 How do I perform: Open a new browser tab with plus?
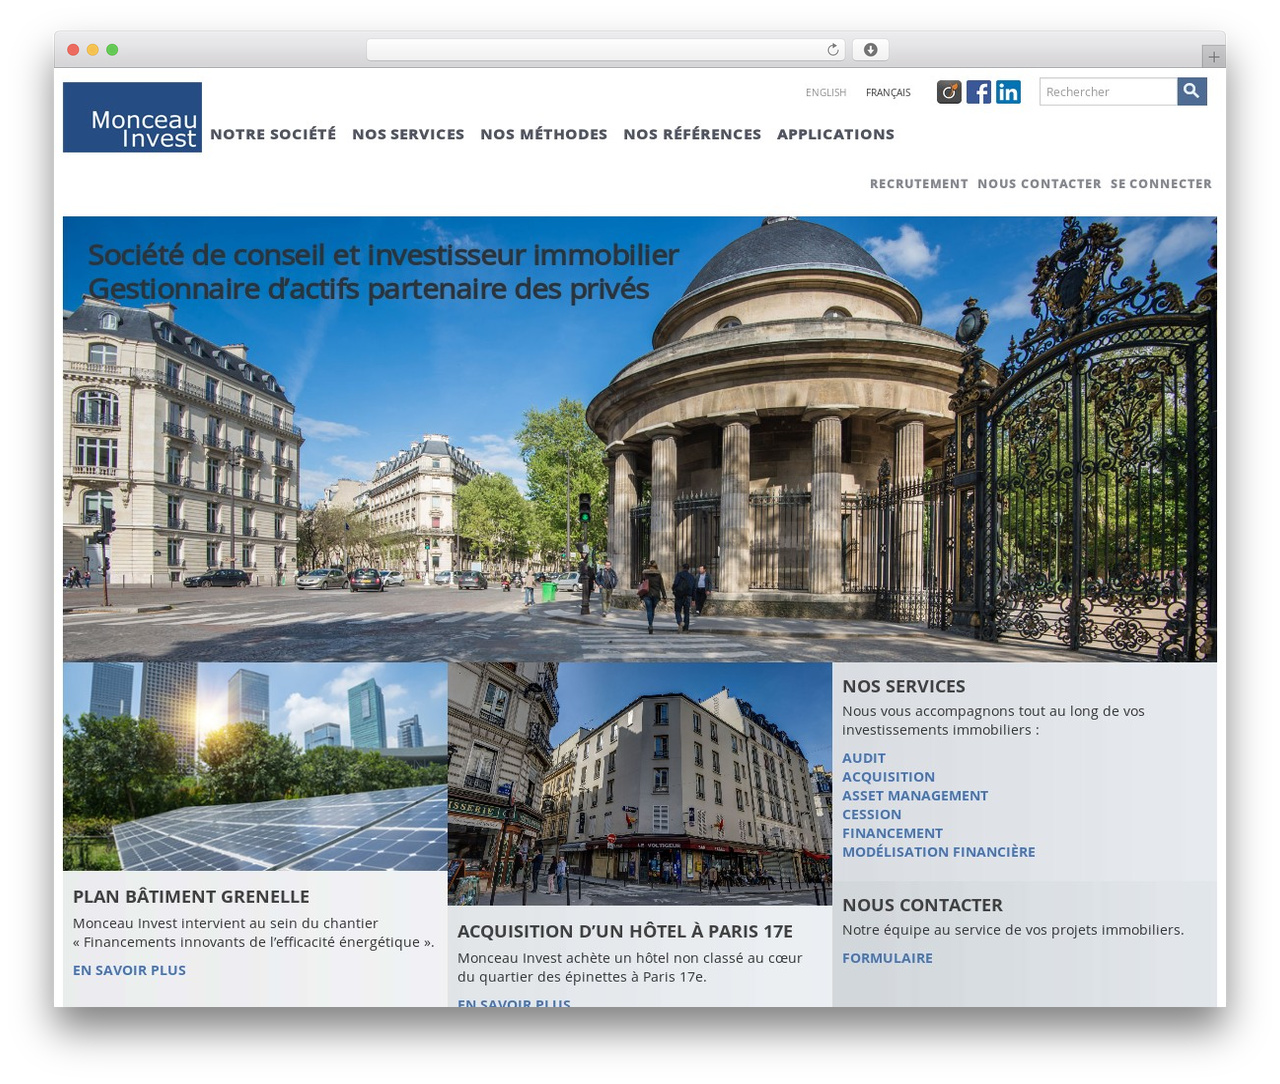[x=1213, y=57]
